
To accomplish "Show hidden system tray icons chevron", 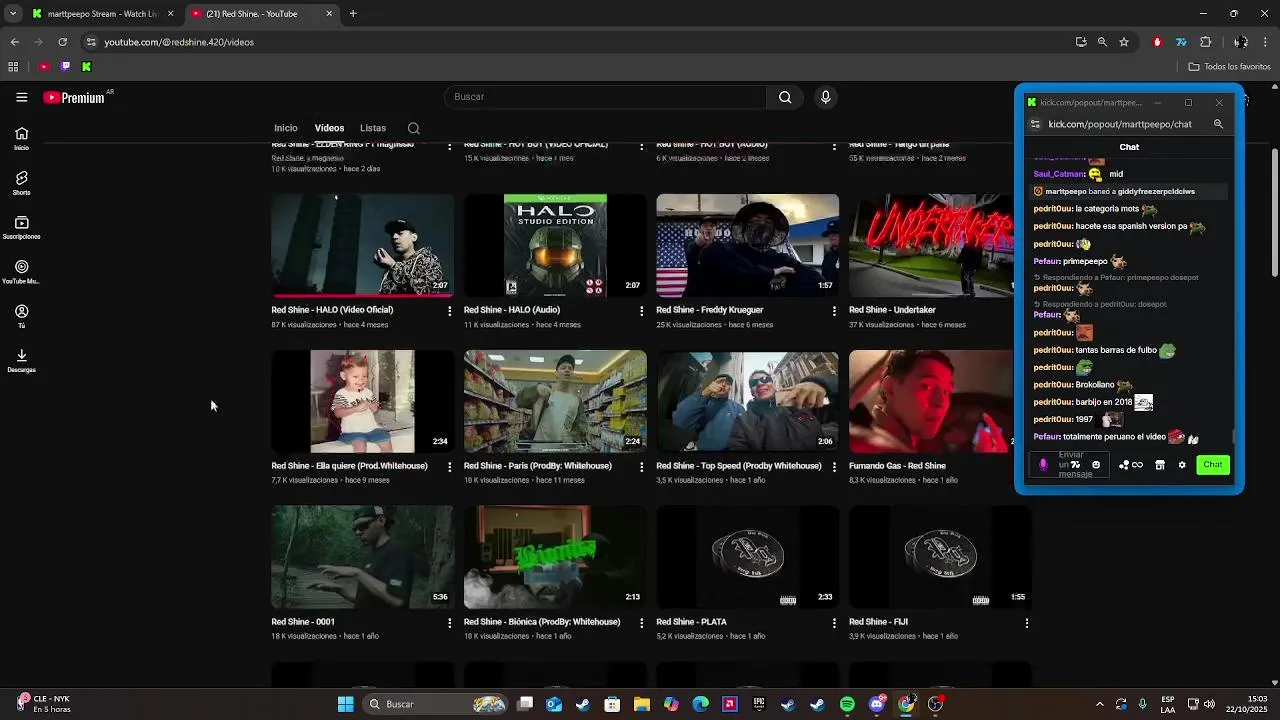I will click(1100, 704).
